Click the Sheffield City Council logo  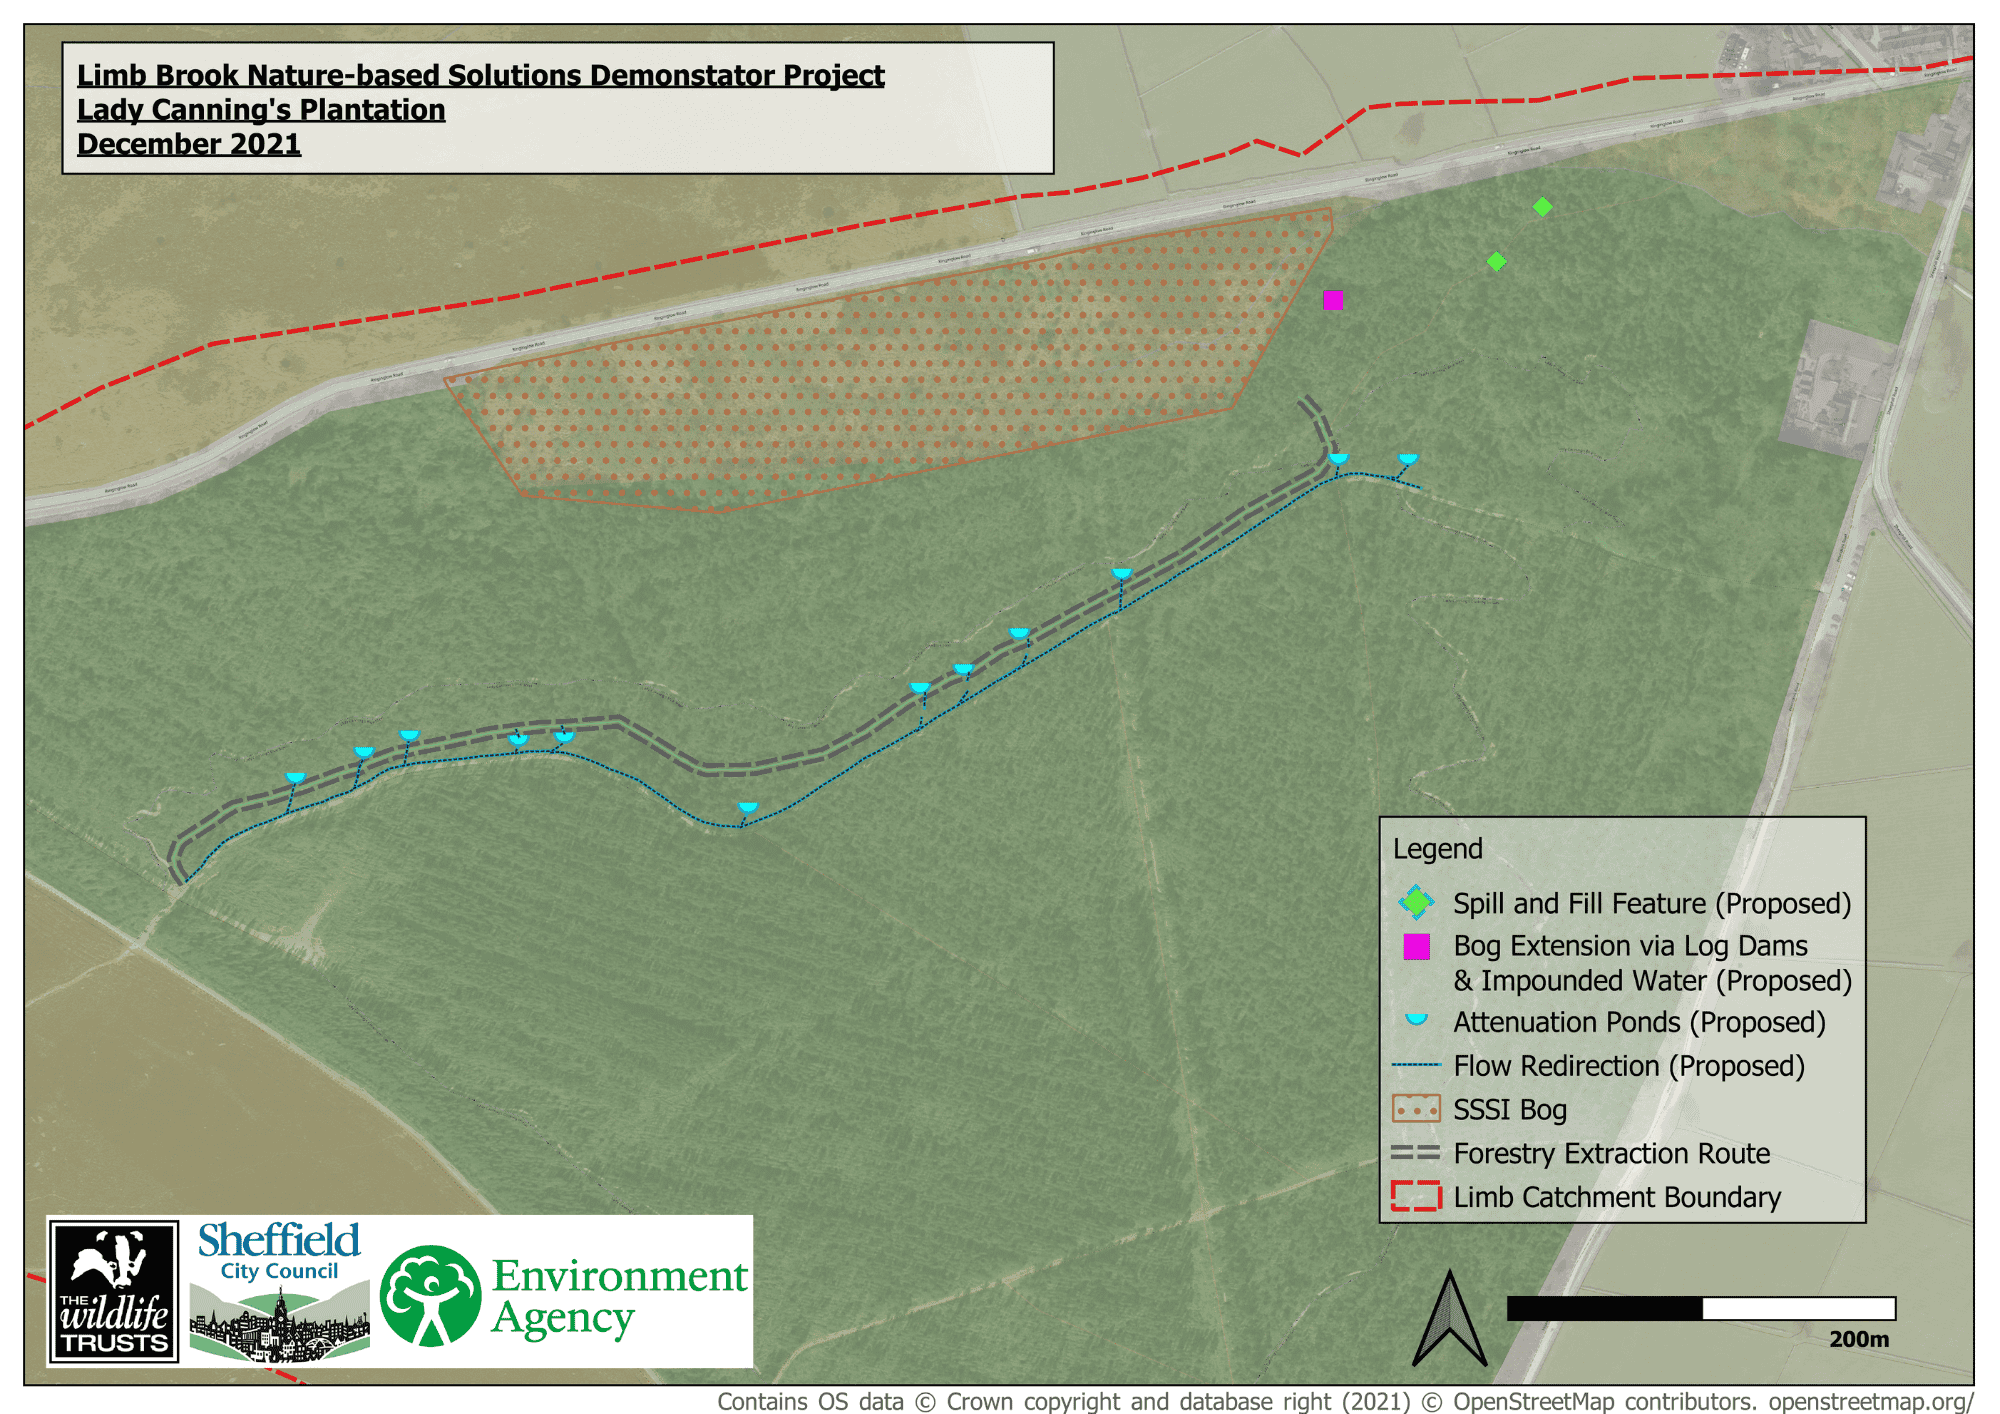(279, 1291)
